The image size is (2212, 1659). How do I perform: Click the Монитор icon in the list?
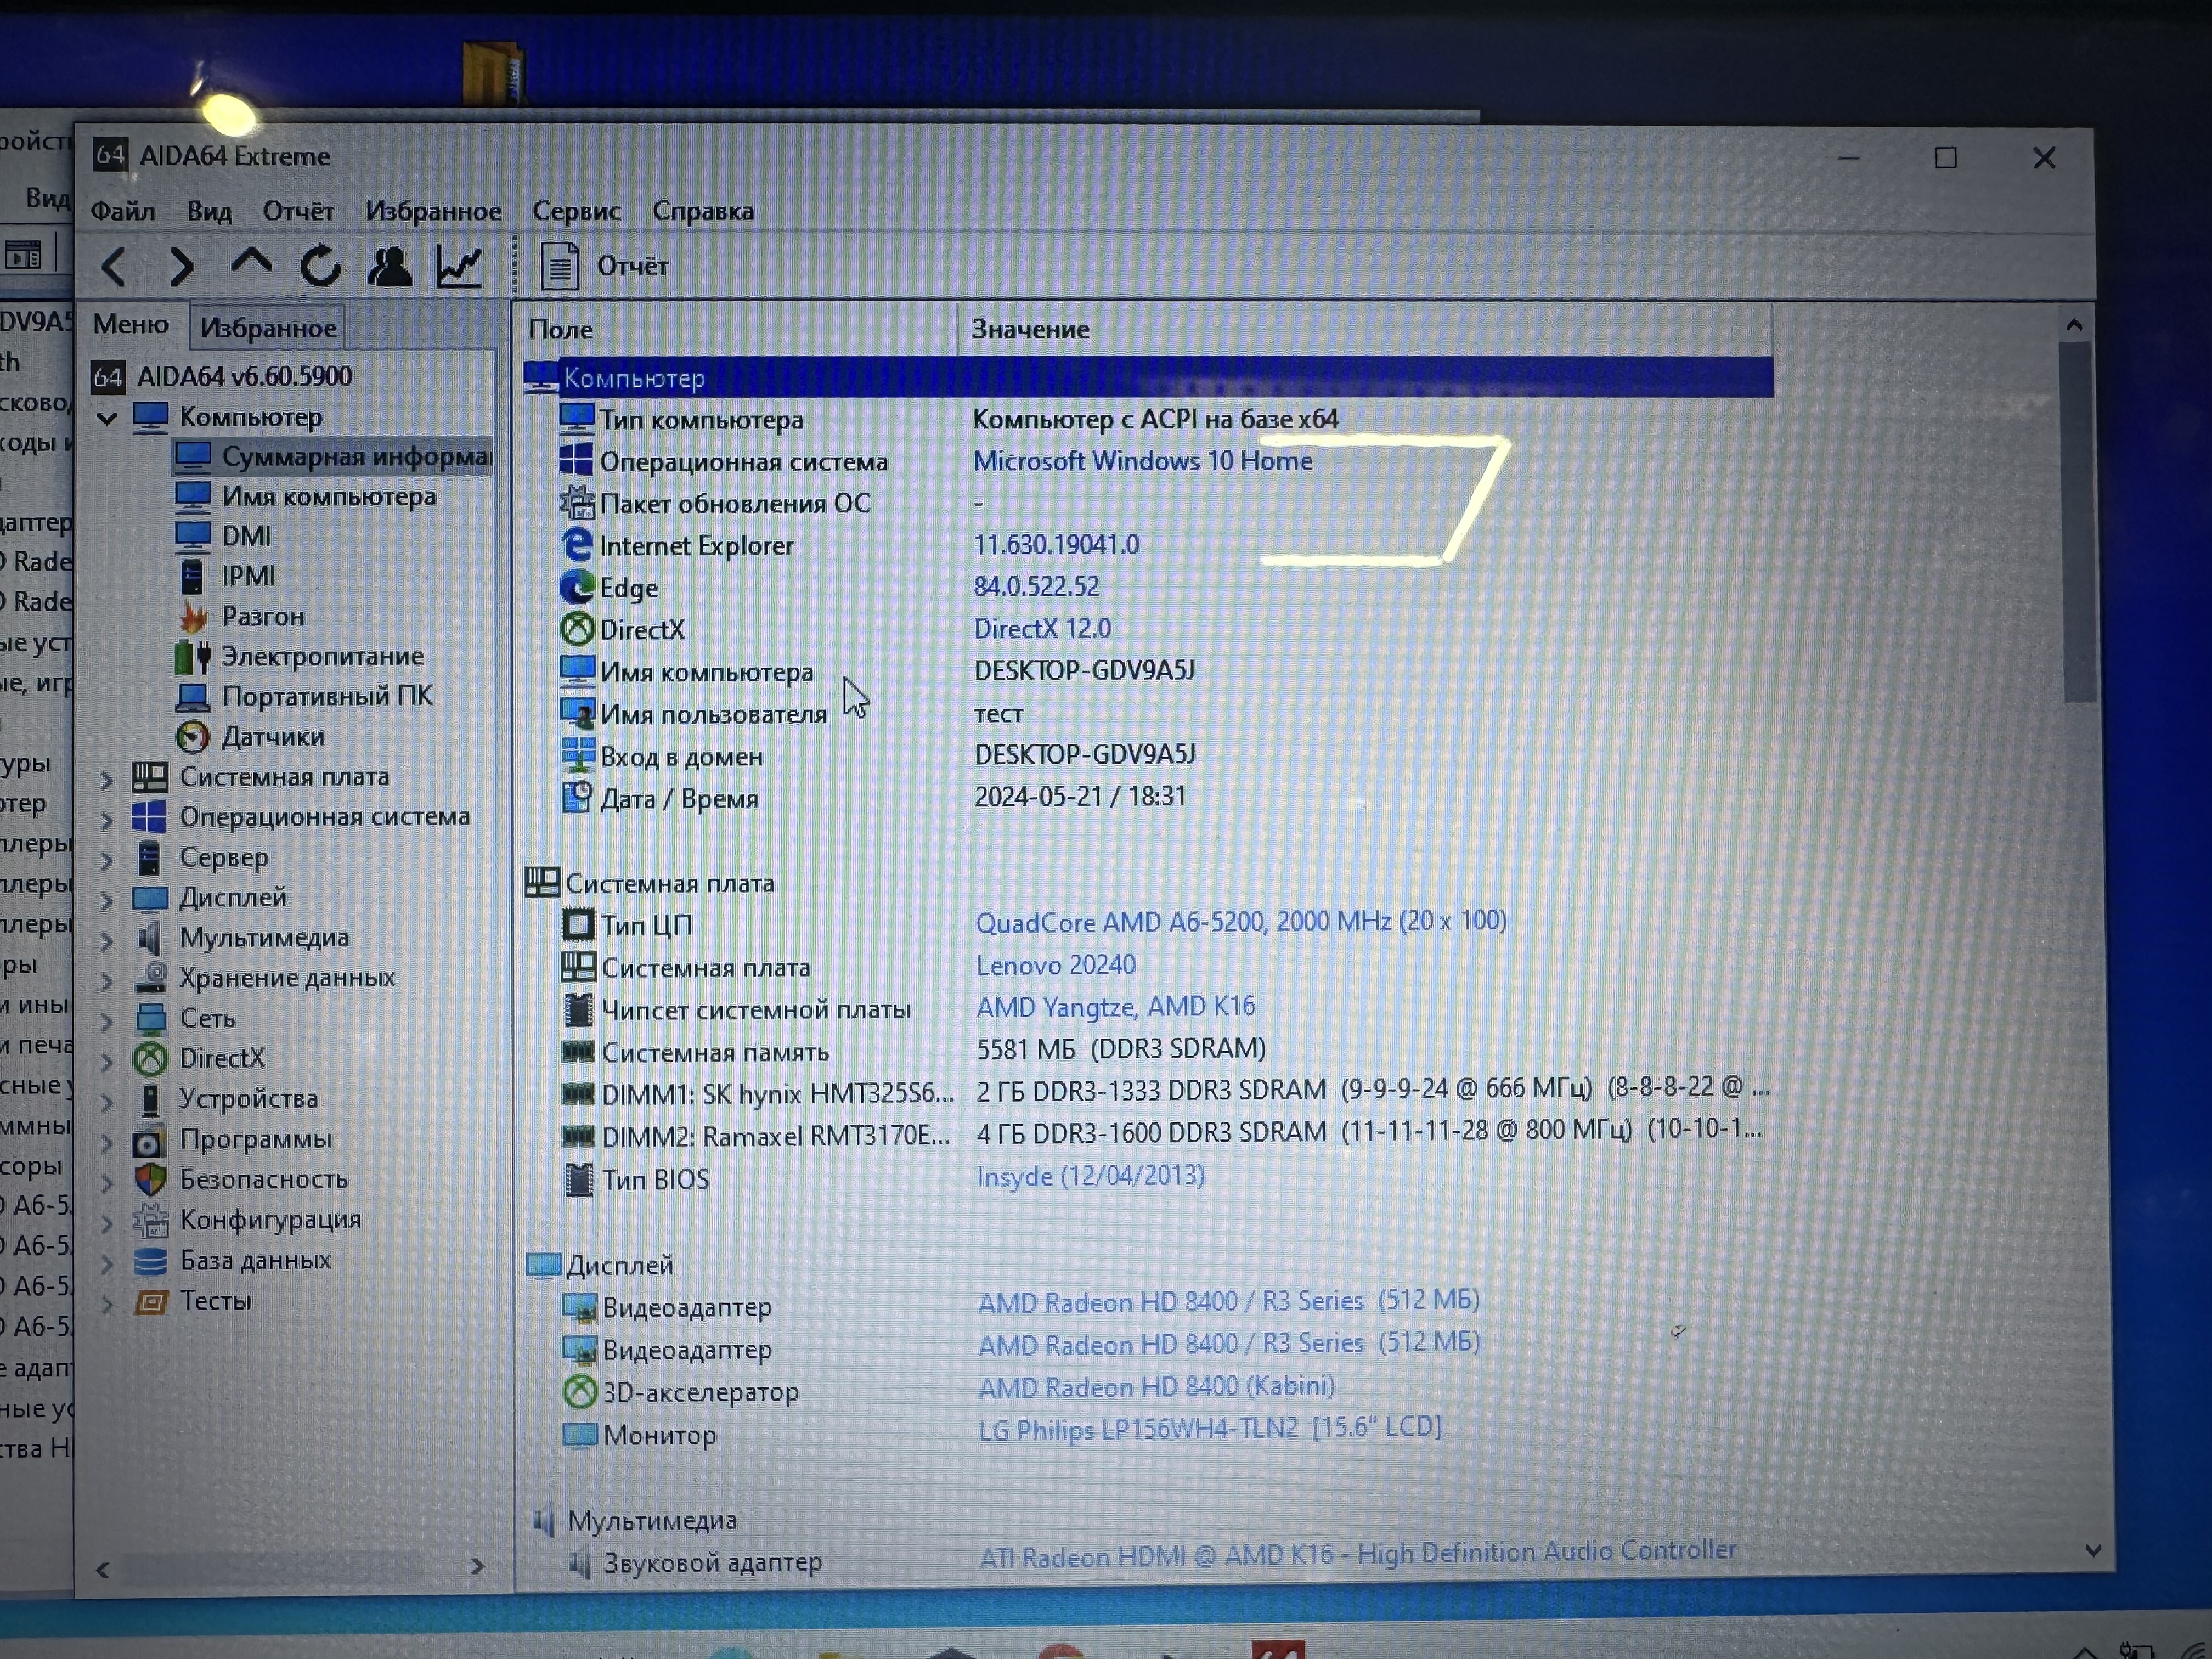[579, 1435]
